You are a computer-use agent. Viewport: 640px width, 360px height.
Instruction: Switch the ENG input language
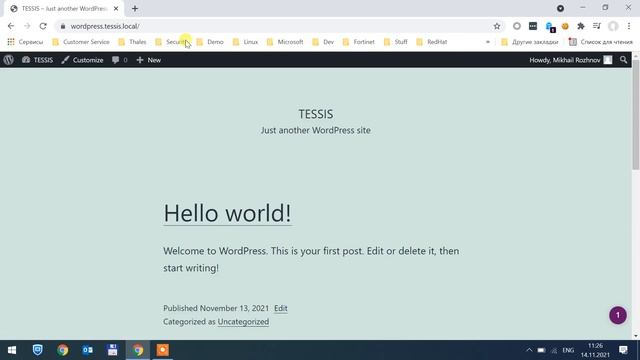pyautogui.click(x=568, y=350)
